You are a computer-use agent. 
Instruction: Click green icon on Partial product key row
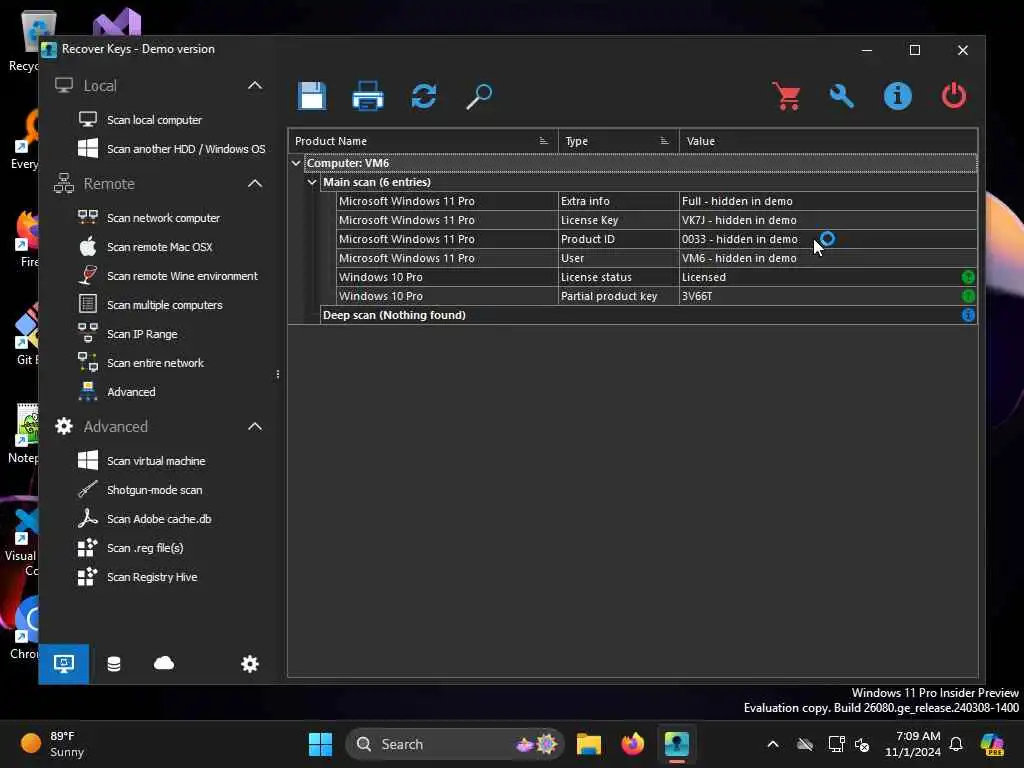coord(968,296)
